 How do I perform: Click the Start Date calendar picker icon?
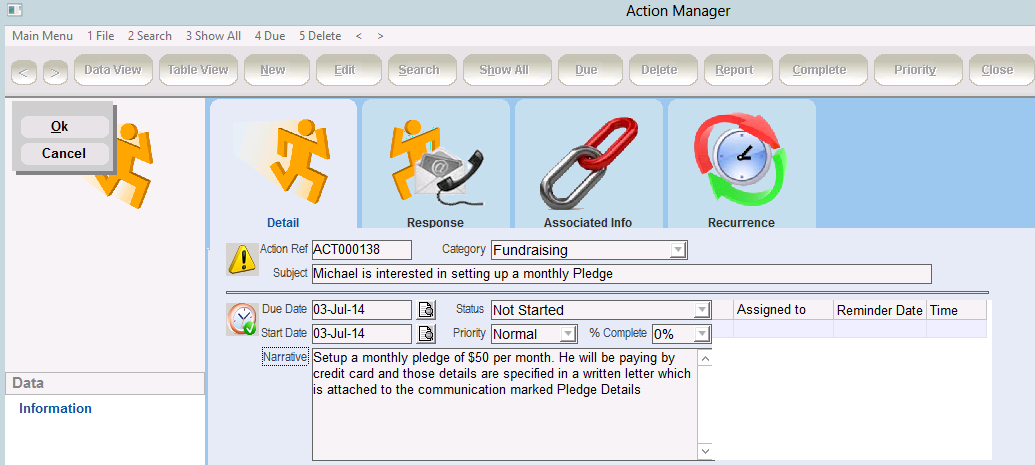[x=425, y=334]
